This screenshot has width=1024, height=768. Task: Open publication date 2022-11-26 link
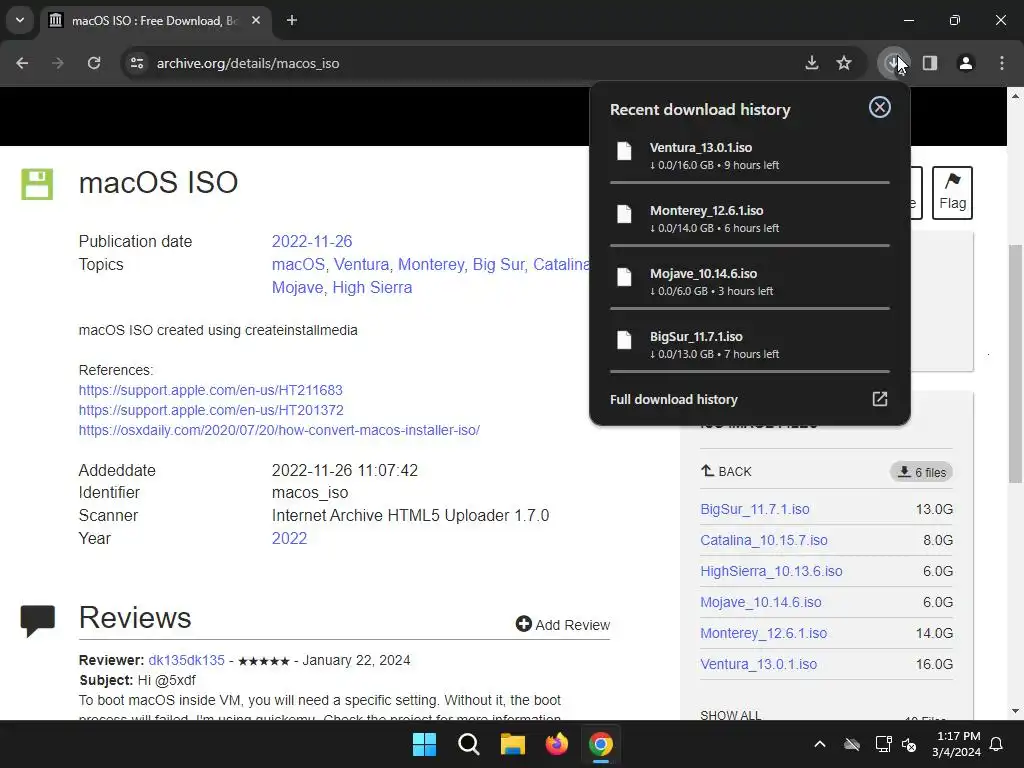[x=312, y=242]
